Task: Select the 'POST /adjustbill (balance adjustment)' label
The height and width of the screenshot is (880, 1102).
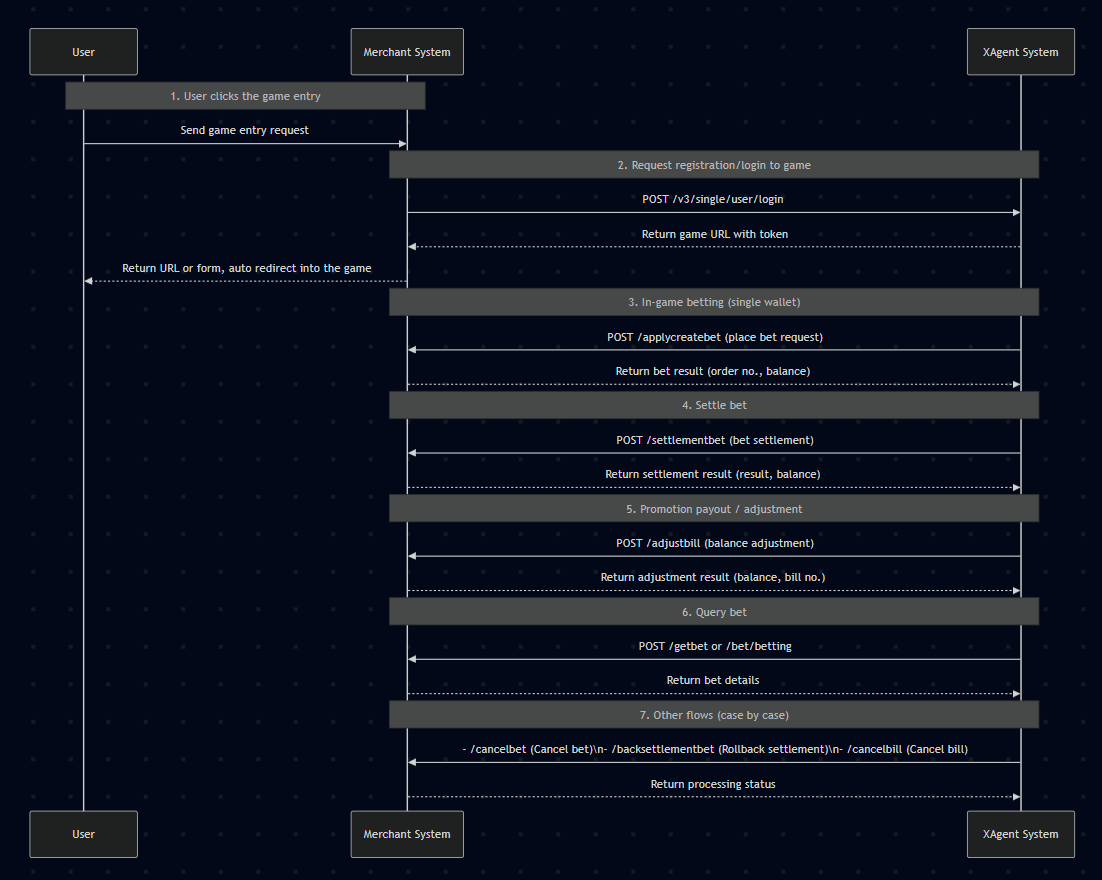Action: (x=714, y=543)
